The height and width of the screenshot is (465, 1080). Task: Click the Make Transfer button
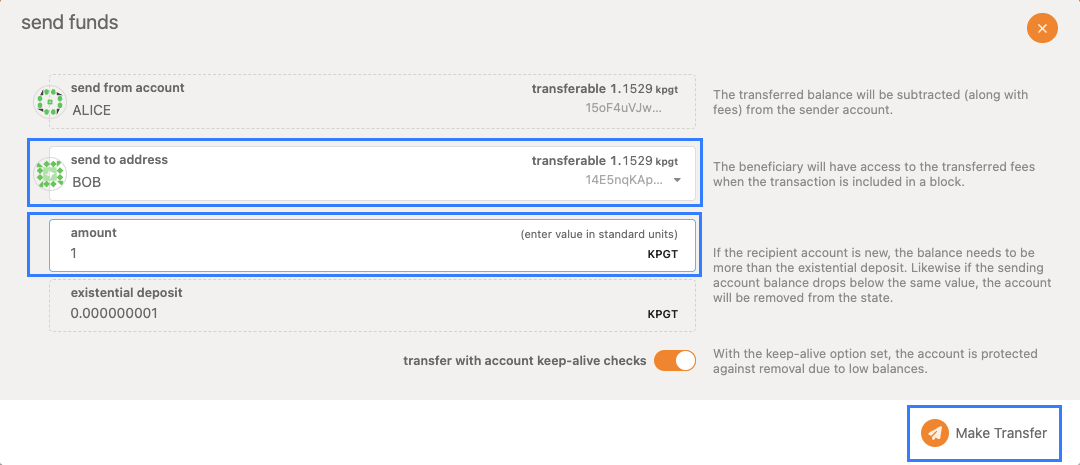point(984,433)
